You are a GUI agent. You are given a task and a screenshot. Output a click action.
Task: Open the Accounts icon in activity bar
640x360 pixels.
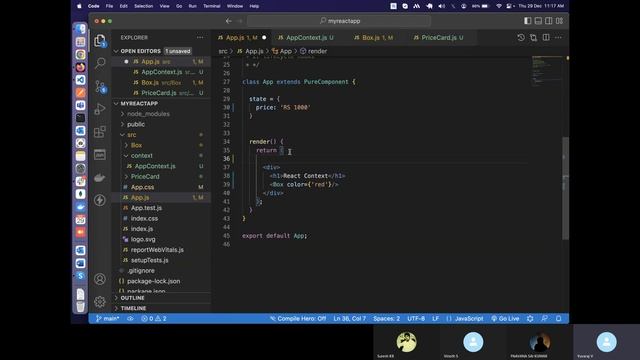[x=100, y=279]
